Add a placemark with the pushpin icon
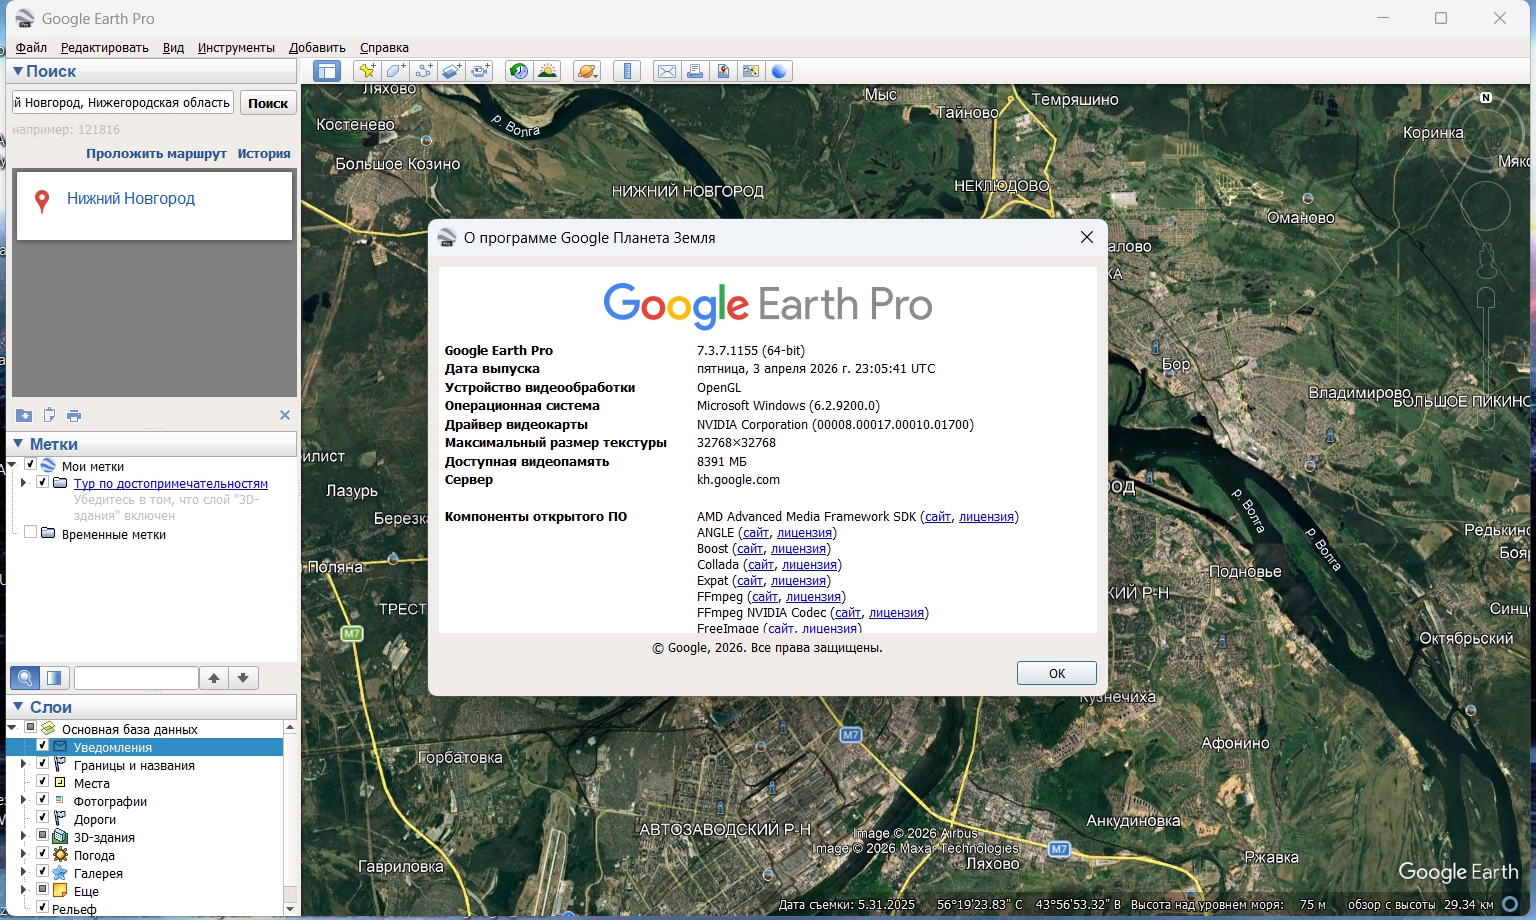This screenshot has width=1536, height=920. [367, 71]
